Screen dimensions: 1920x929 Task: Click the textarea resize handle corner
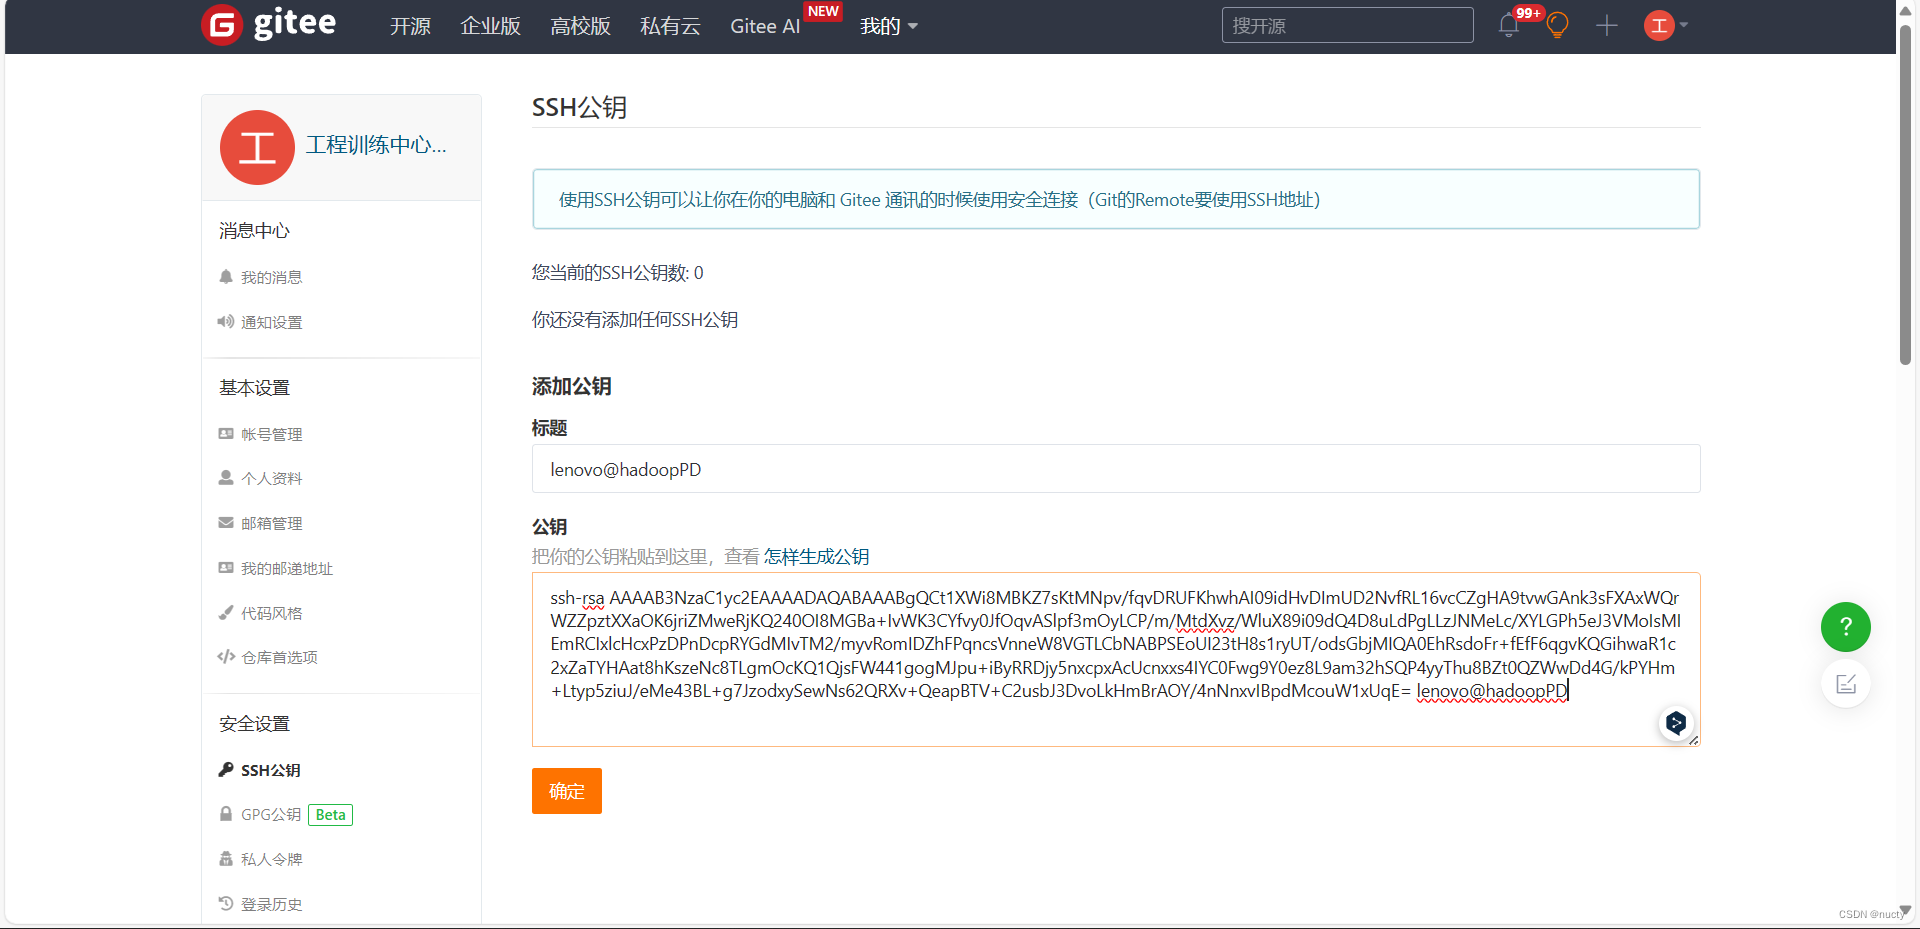tap(1693, 740)
